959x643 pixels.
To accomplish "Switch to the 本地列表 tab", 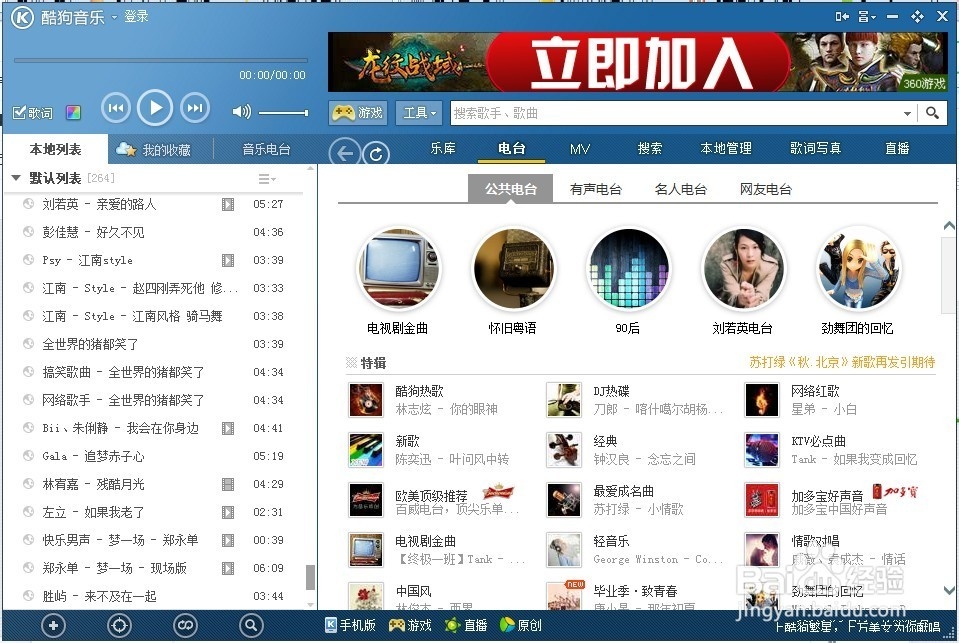I will coord(56,149).
